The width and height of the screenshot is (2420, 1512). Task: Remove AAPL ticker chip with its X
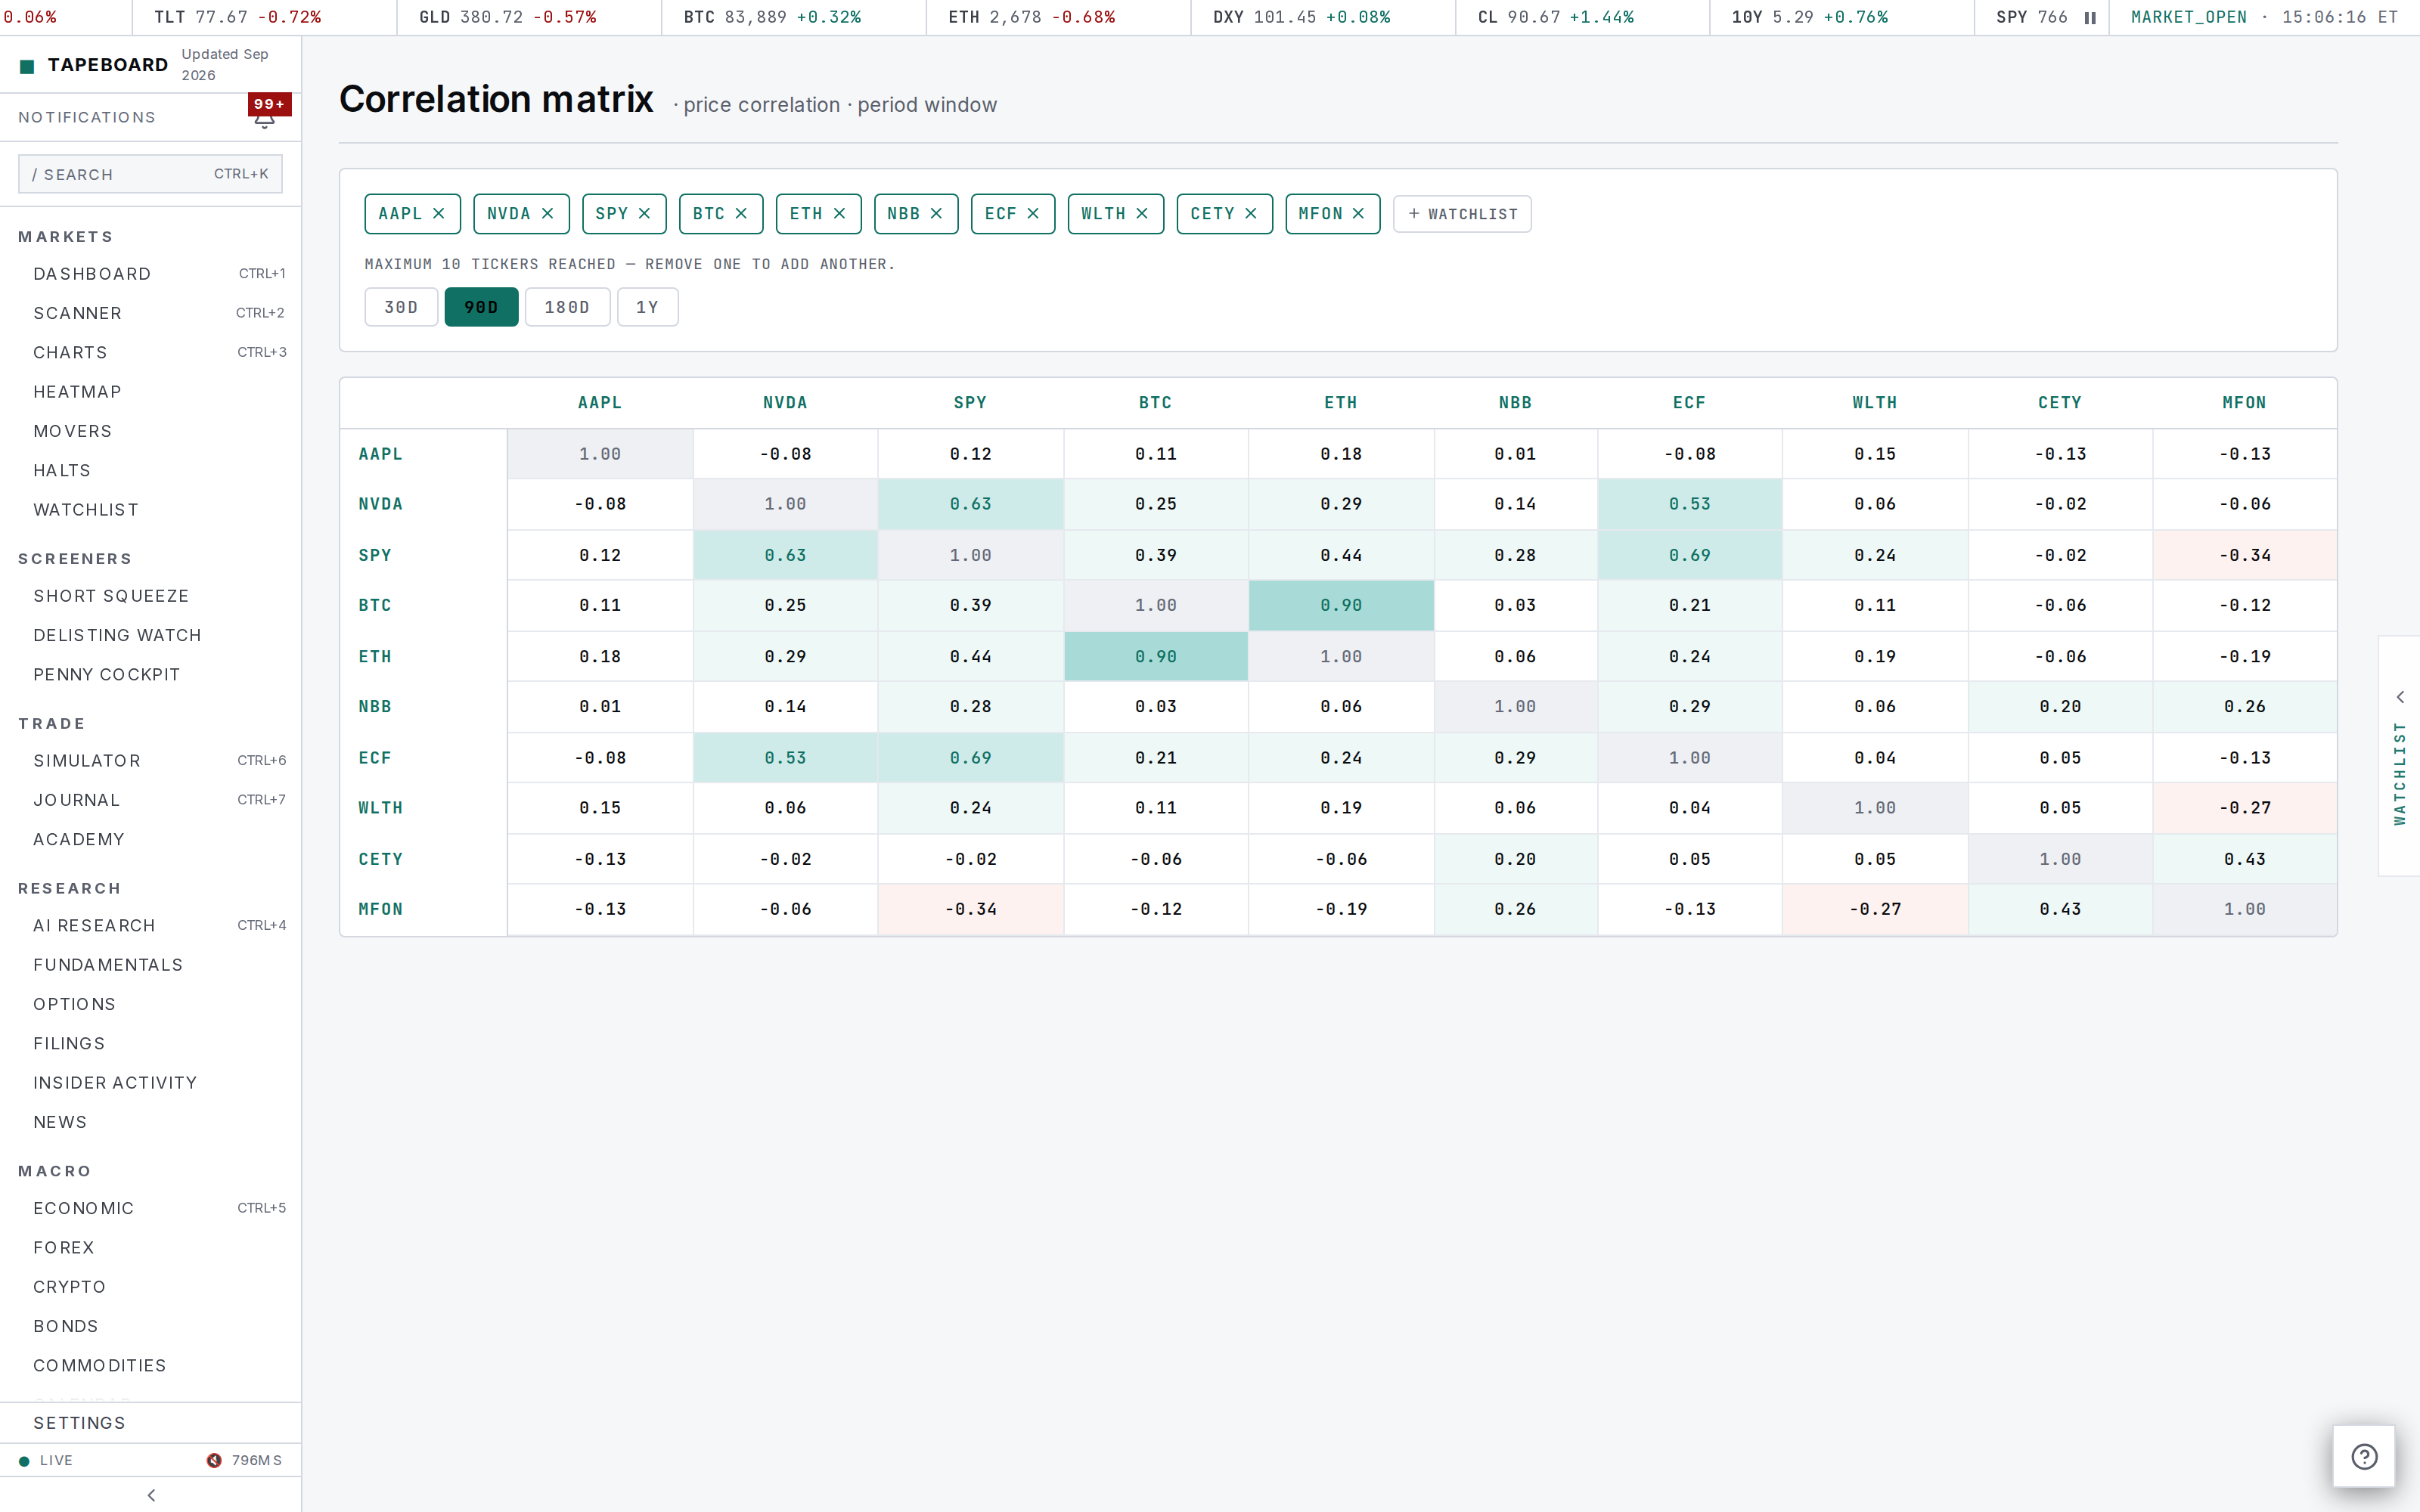pyautogui.click(x=438, y=214)
